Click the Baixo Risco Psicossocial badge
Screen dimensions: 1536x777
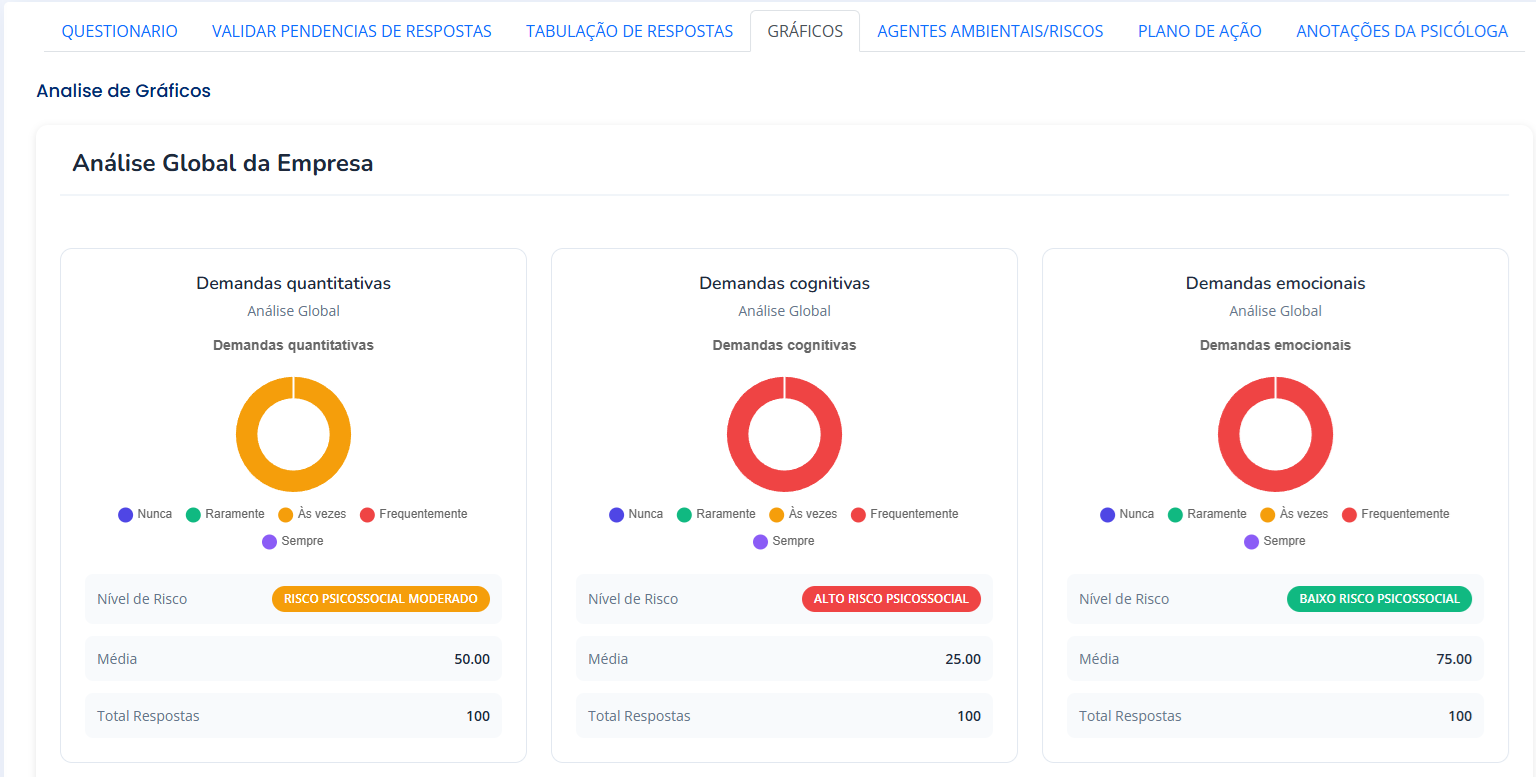click(1379, 599)
